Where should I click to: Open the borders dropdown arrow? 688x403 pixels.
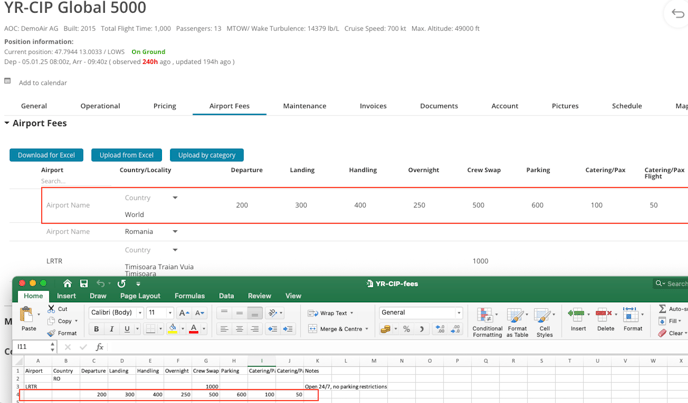pyautogui.click(x=161, y=329)
